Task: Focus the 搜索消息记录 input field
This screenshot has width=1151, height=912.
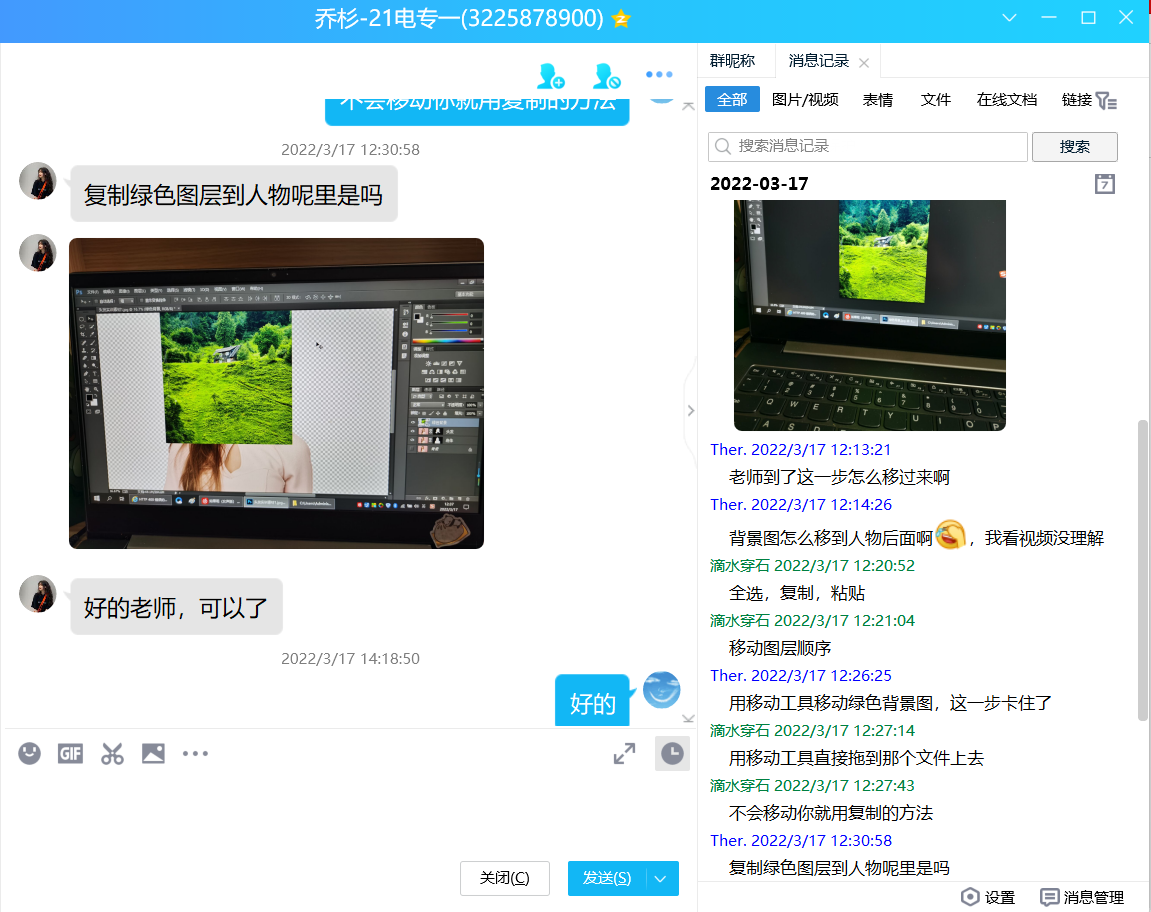Action: click(868, 147)
